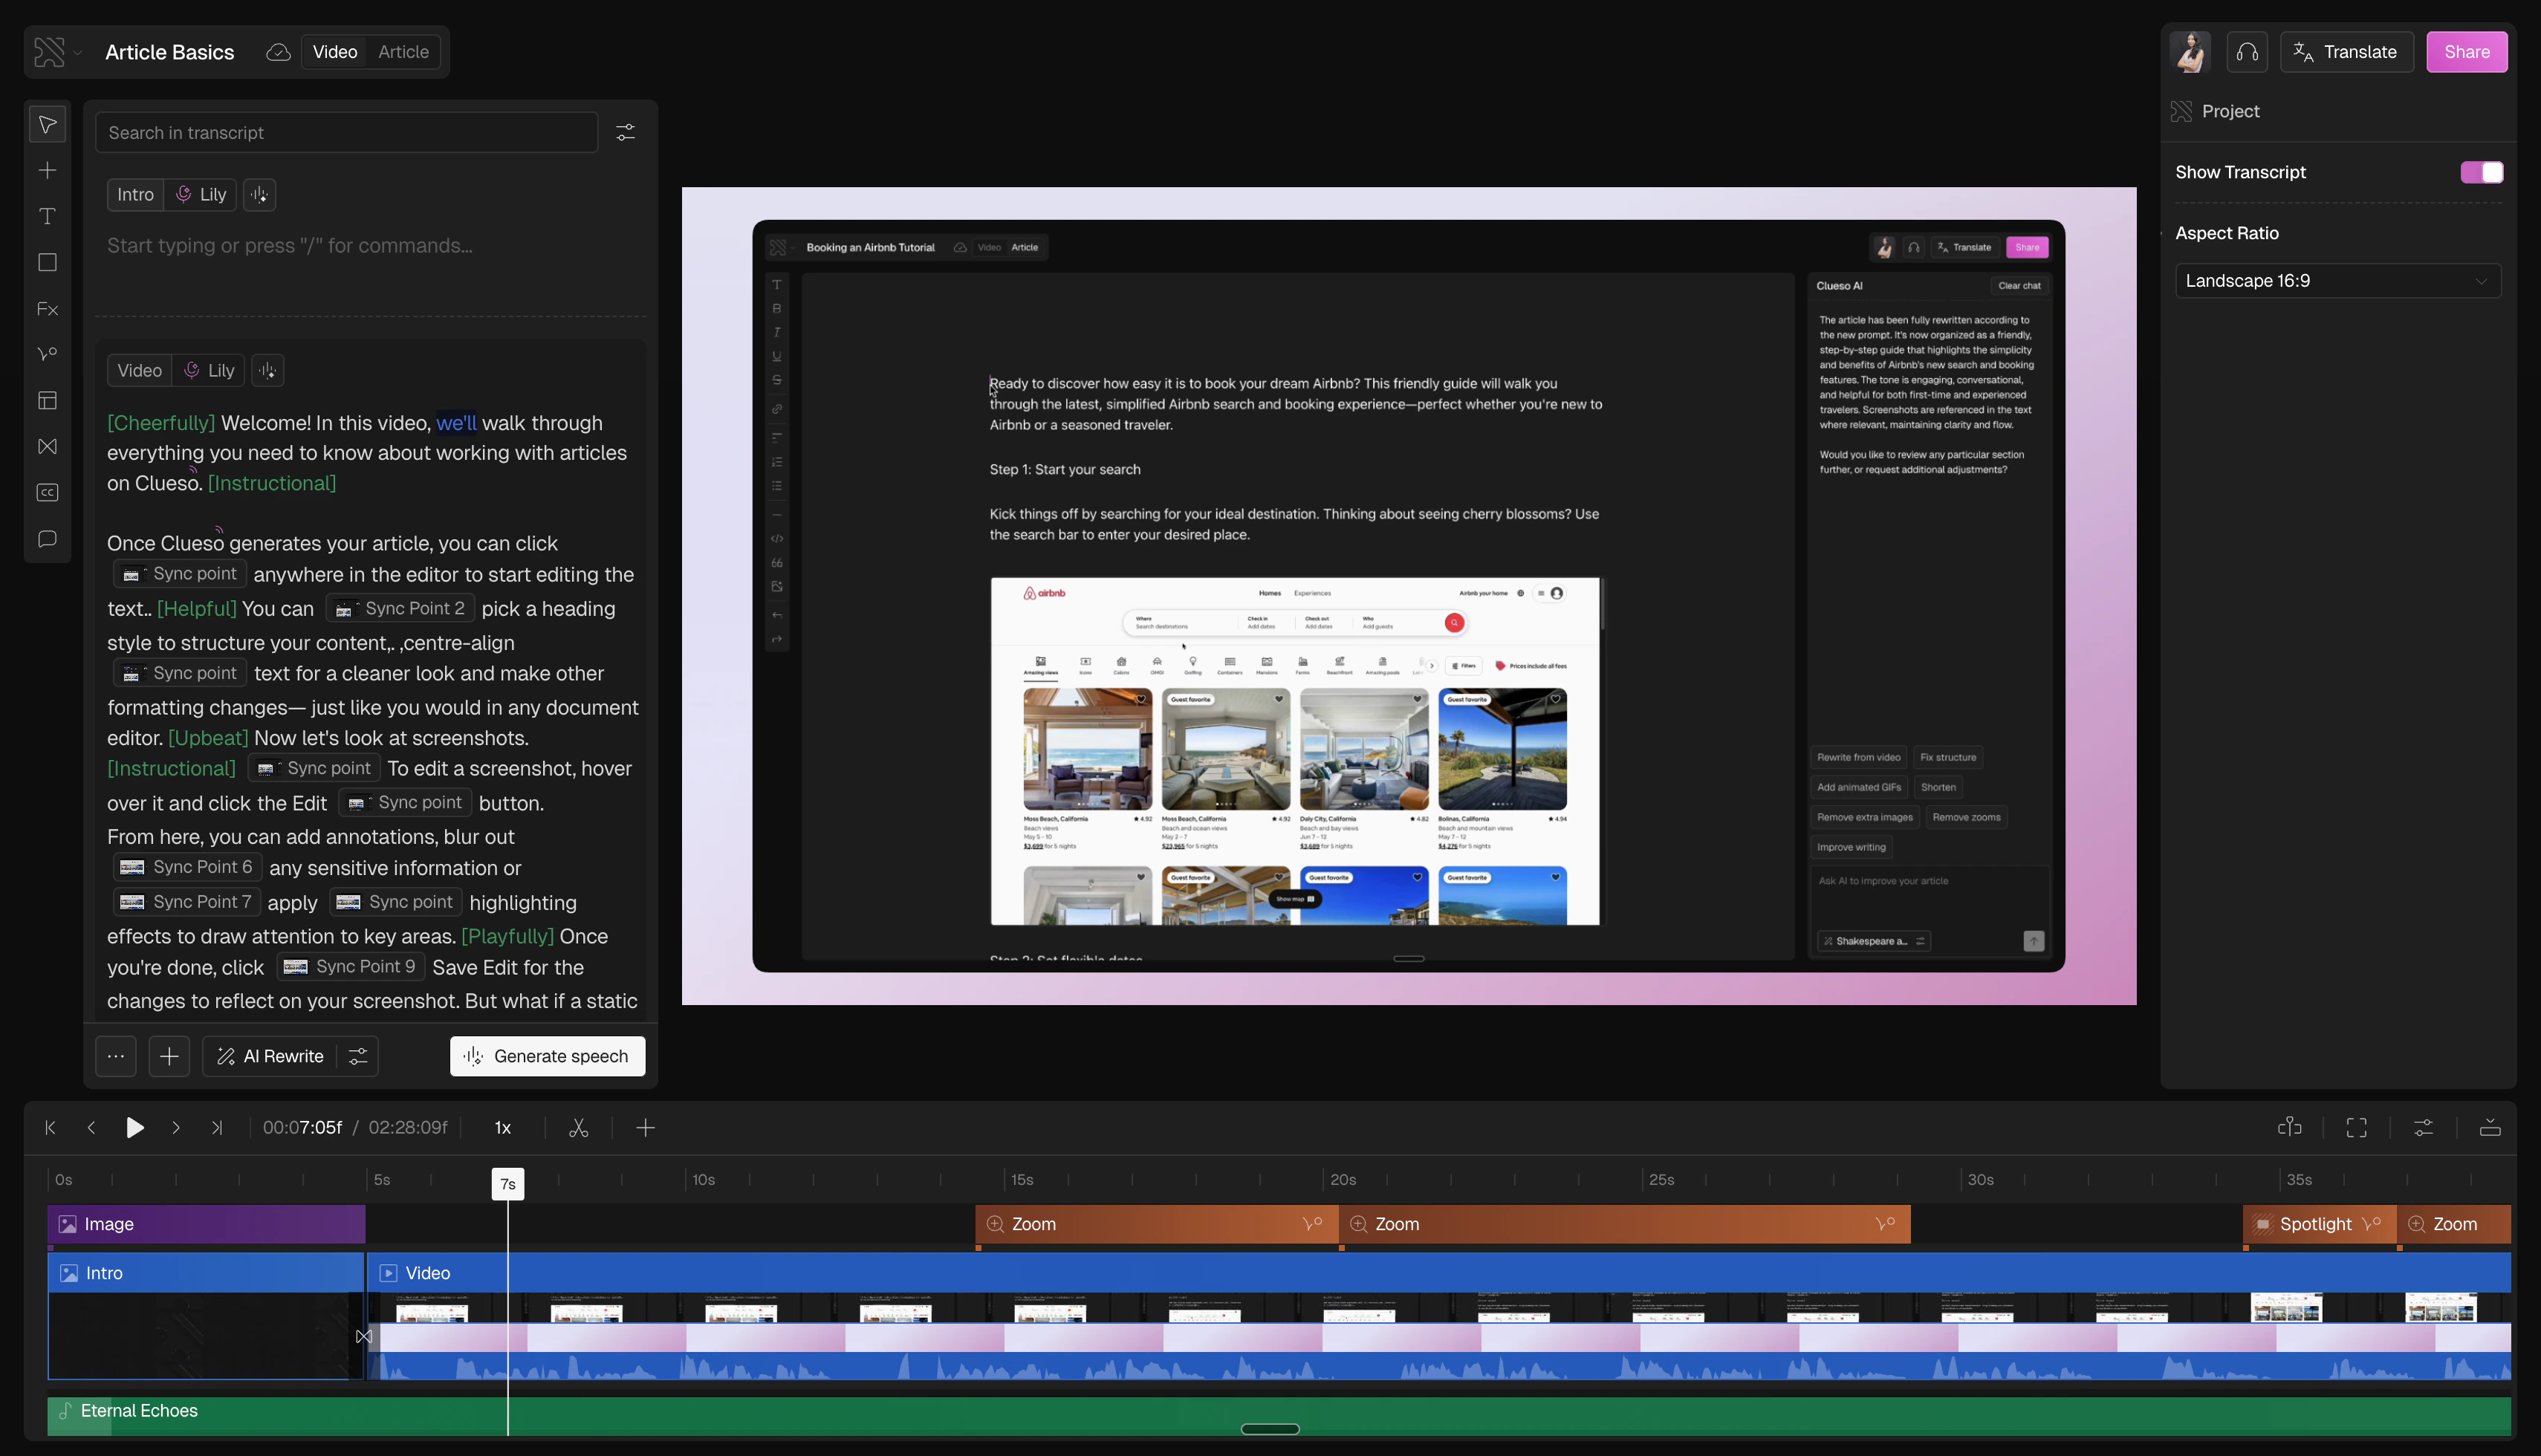Viewport: 2541px width, 1456px height.
Task: Click the fullscreen icon above timeline
Action: click(2356, 1128)
